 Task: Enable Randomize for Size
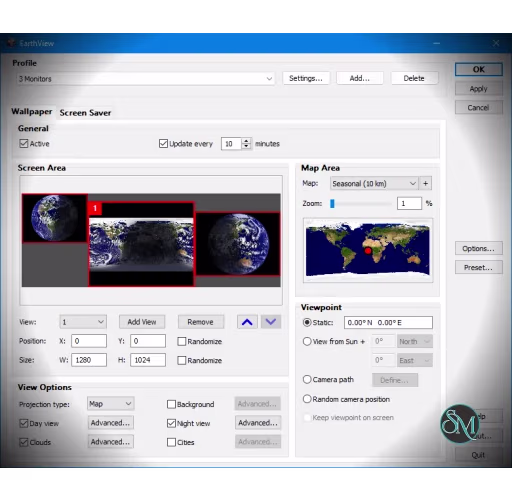pos(182,360)
